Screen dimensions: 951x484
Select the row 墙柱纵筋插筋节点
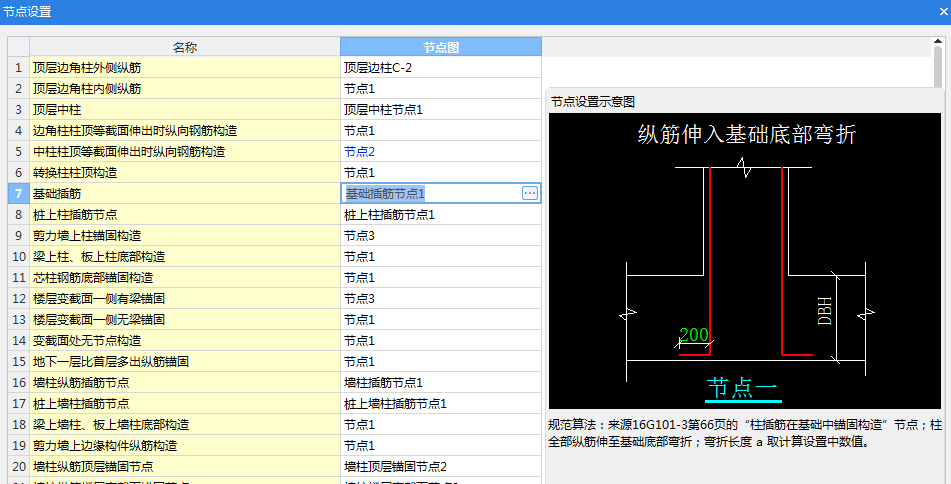[x=185, y=383]
